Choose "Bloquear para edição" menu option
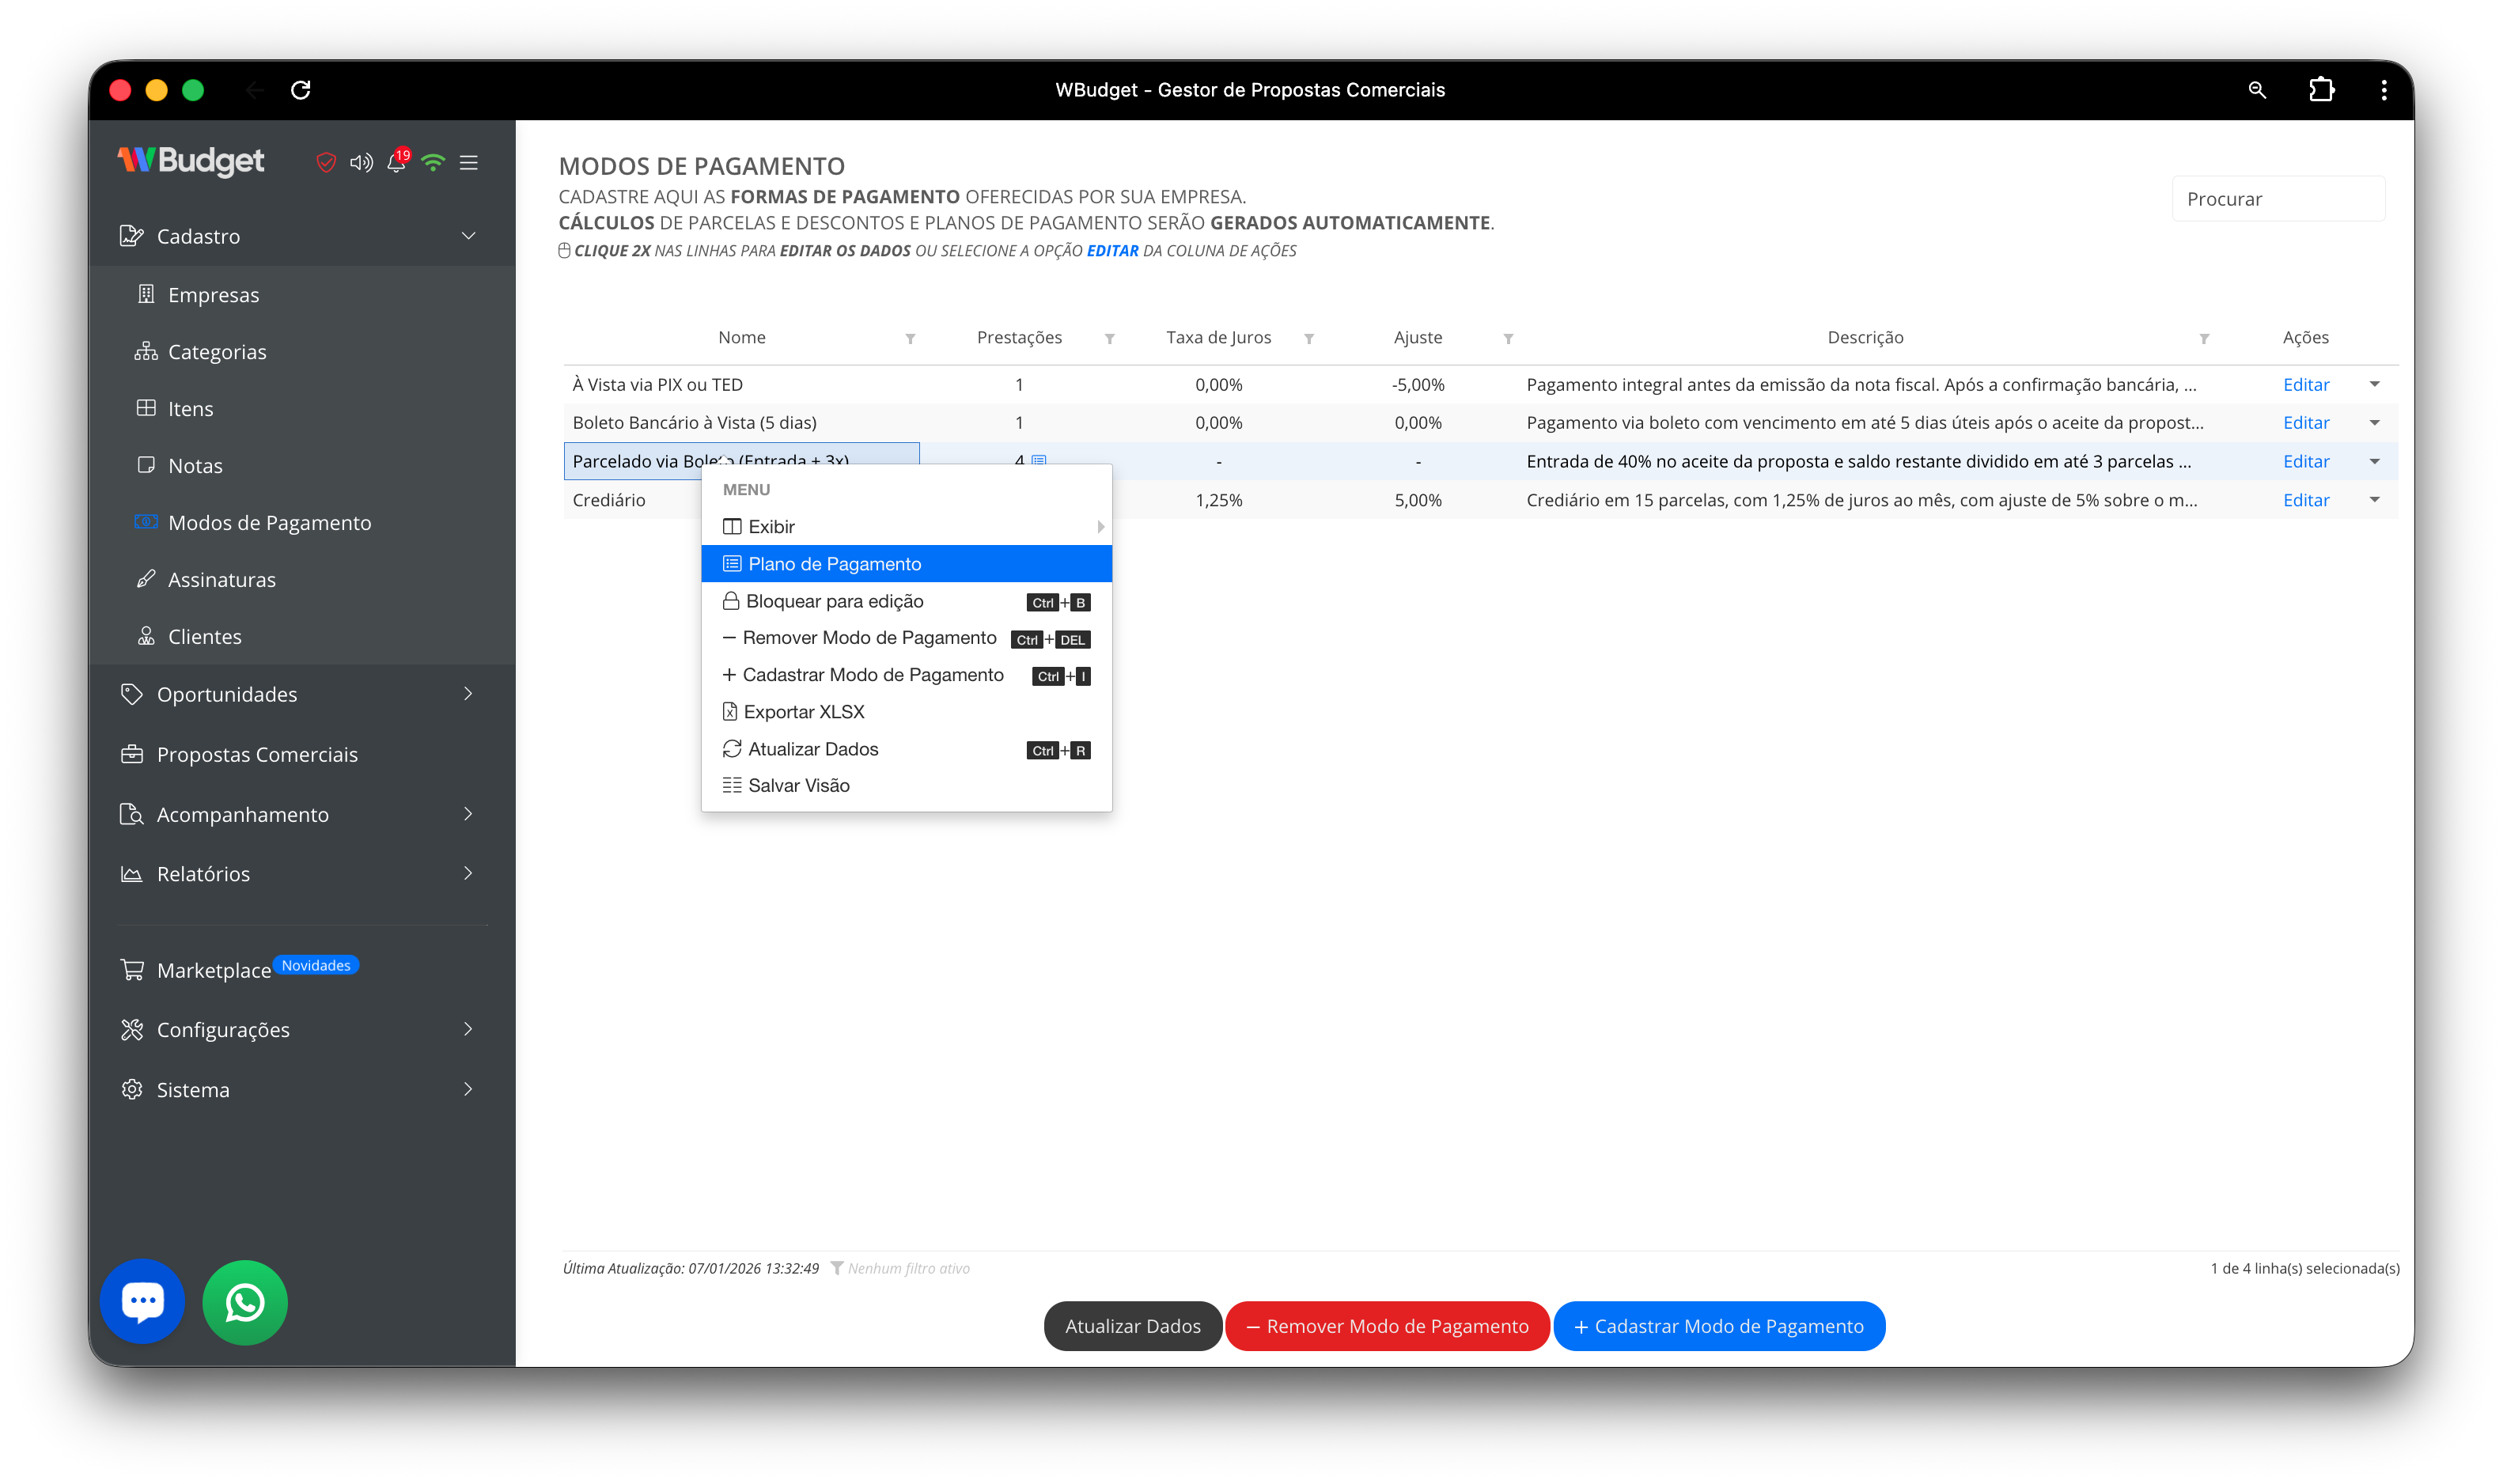The image size is (2503, 1484). [x=836, y=601]
